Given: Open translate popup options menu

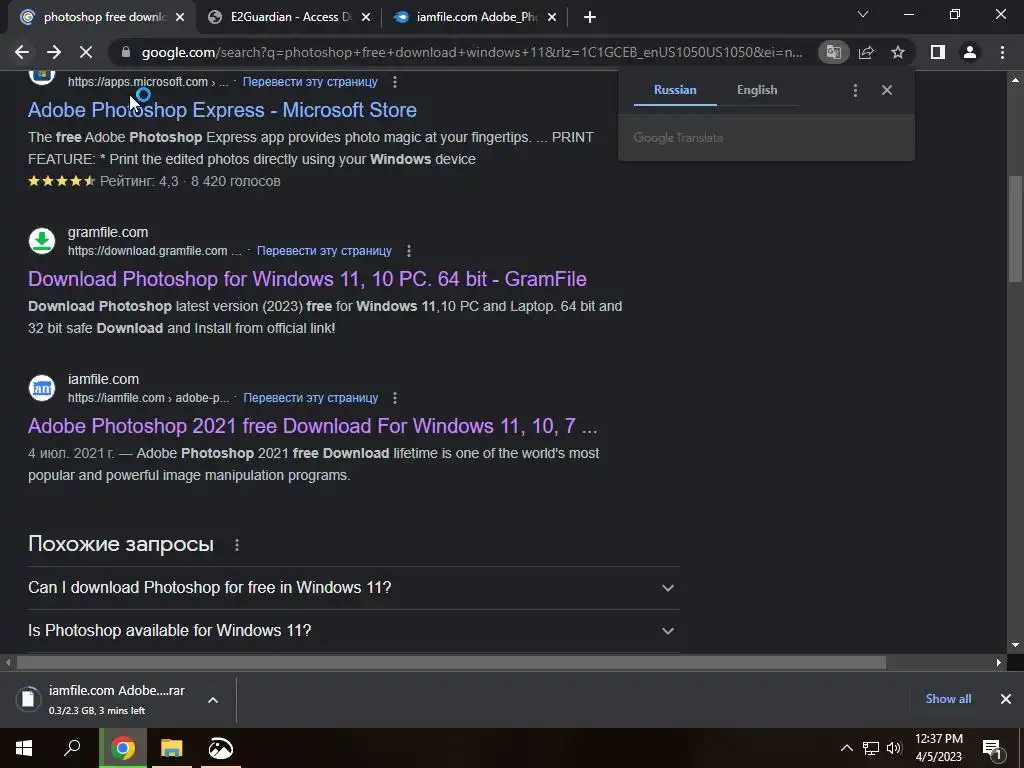Looking at the screenshot, I should click(856, 90).
